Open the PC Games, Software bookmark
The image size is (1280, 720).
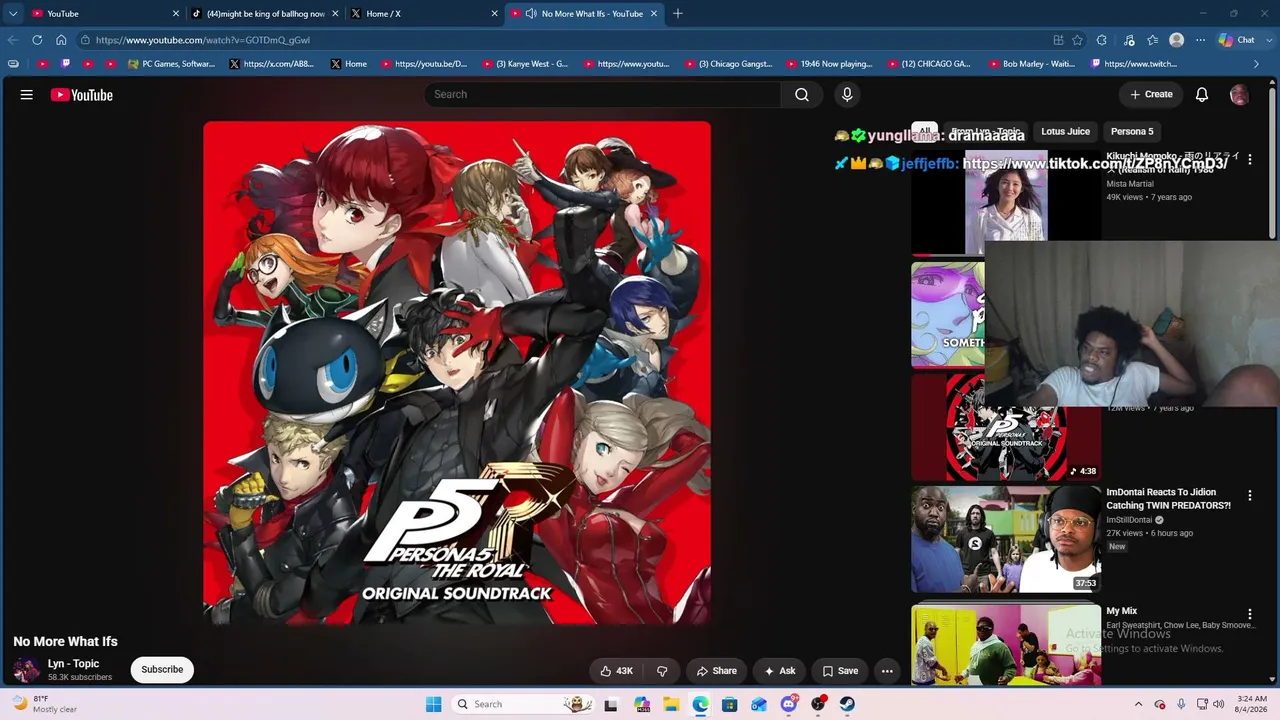(x=172, y=64)
